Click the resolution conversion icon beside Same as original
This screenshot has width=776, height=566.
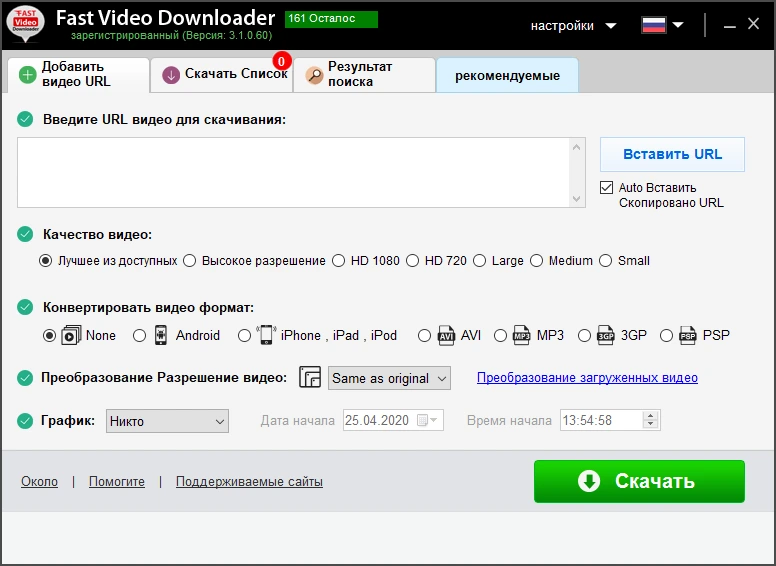pos(310,377)
